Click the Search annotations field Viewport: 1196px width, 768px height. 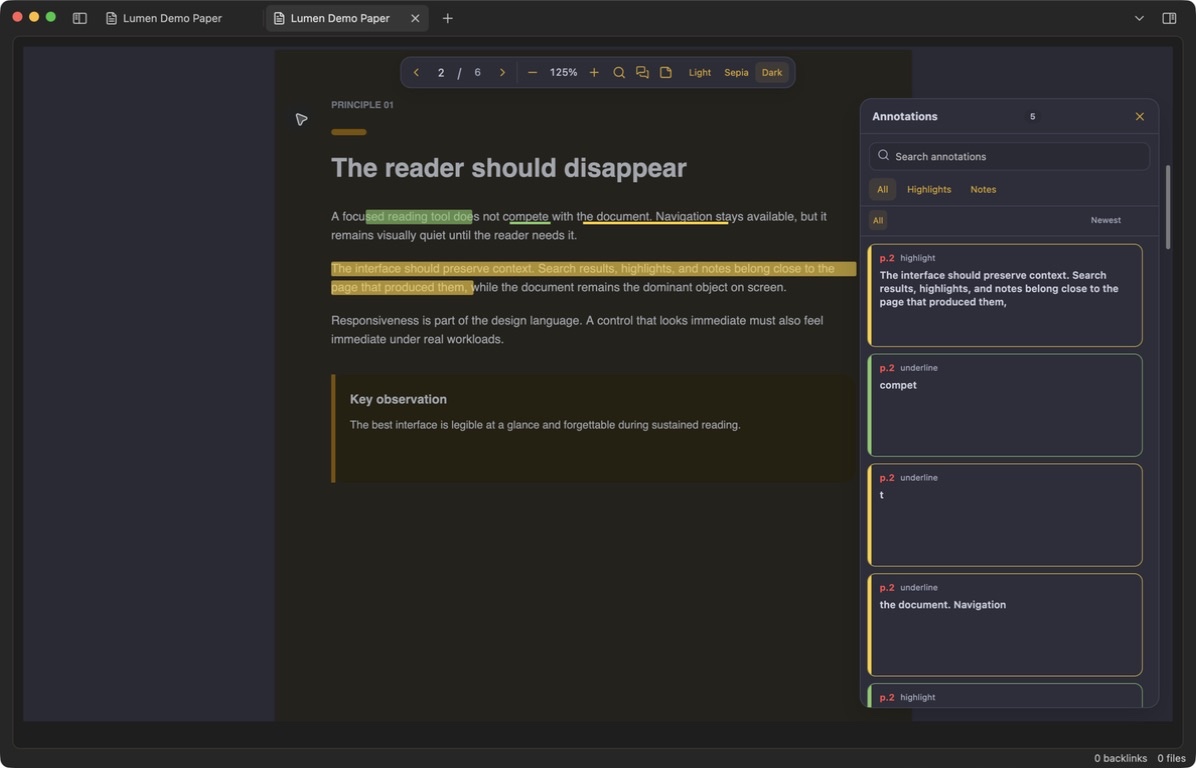[1009, 156]
